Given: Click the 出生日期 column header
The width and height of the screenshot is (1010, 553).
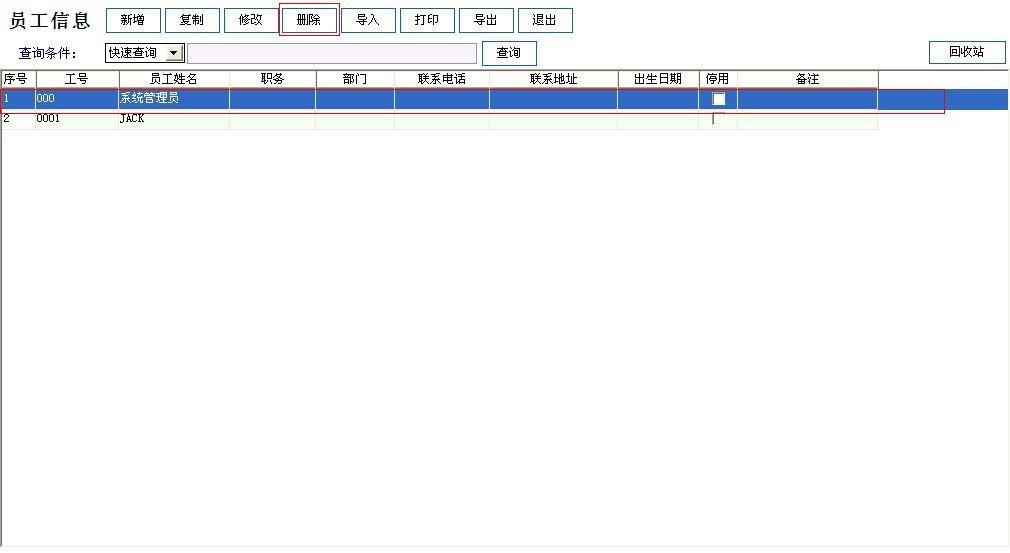Looking at the screenshot, I should coord(658,79).
